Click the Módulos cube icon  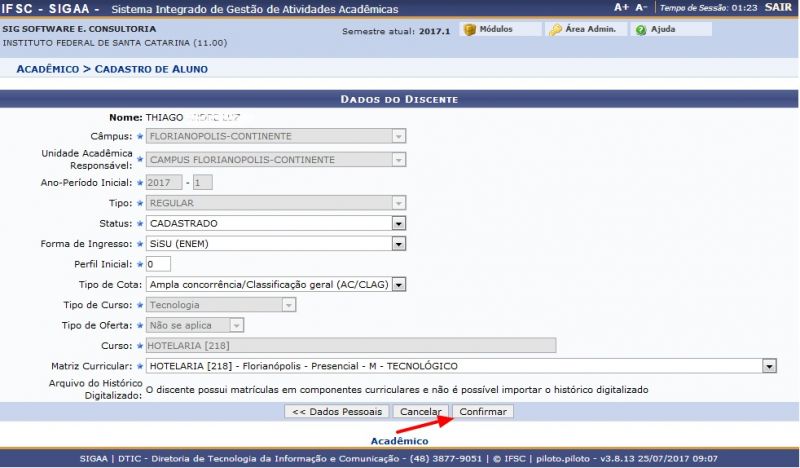pyautogui.click(x=469, y=30)
